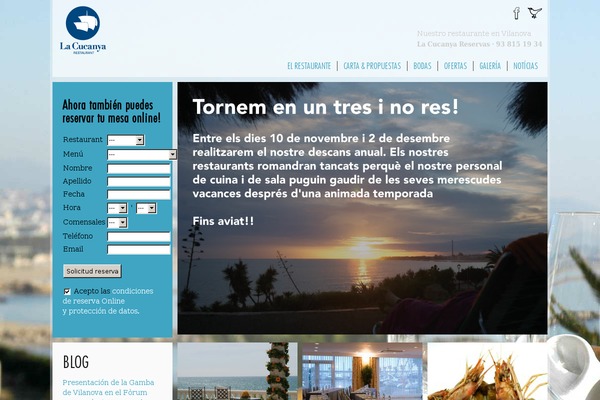The height and width of the screenshot is (400, 600).
Task: Focus the Teléfono input field
Action: tap(139, 237)
